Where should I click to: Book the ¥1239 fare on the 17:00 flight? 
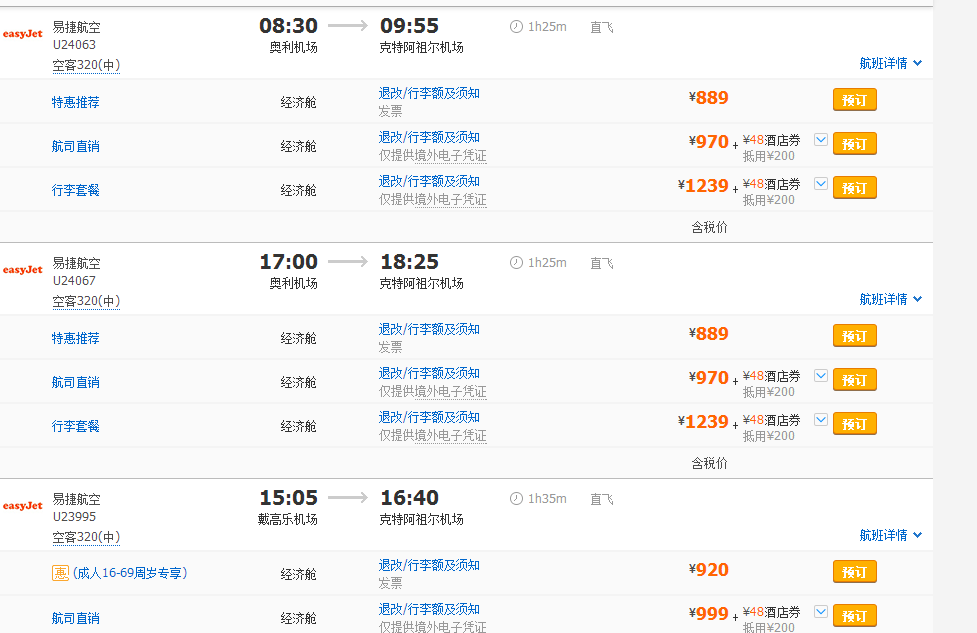coord(854,423)
